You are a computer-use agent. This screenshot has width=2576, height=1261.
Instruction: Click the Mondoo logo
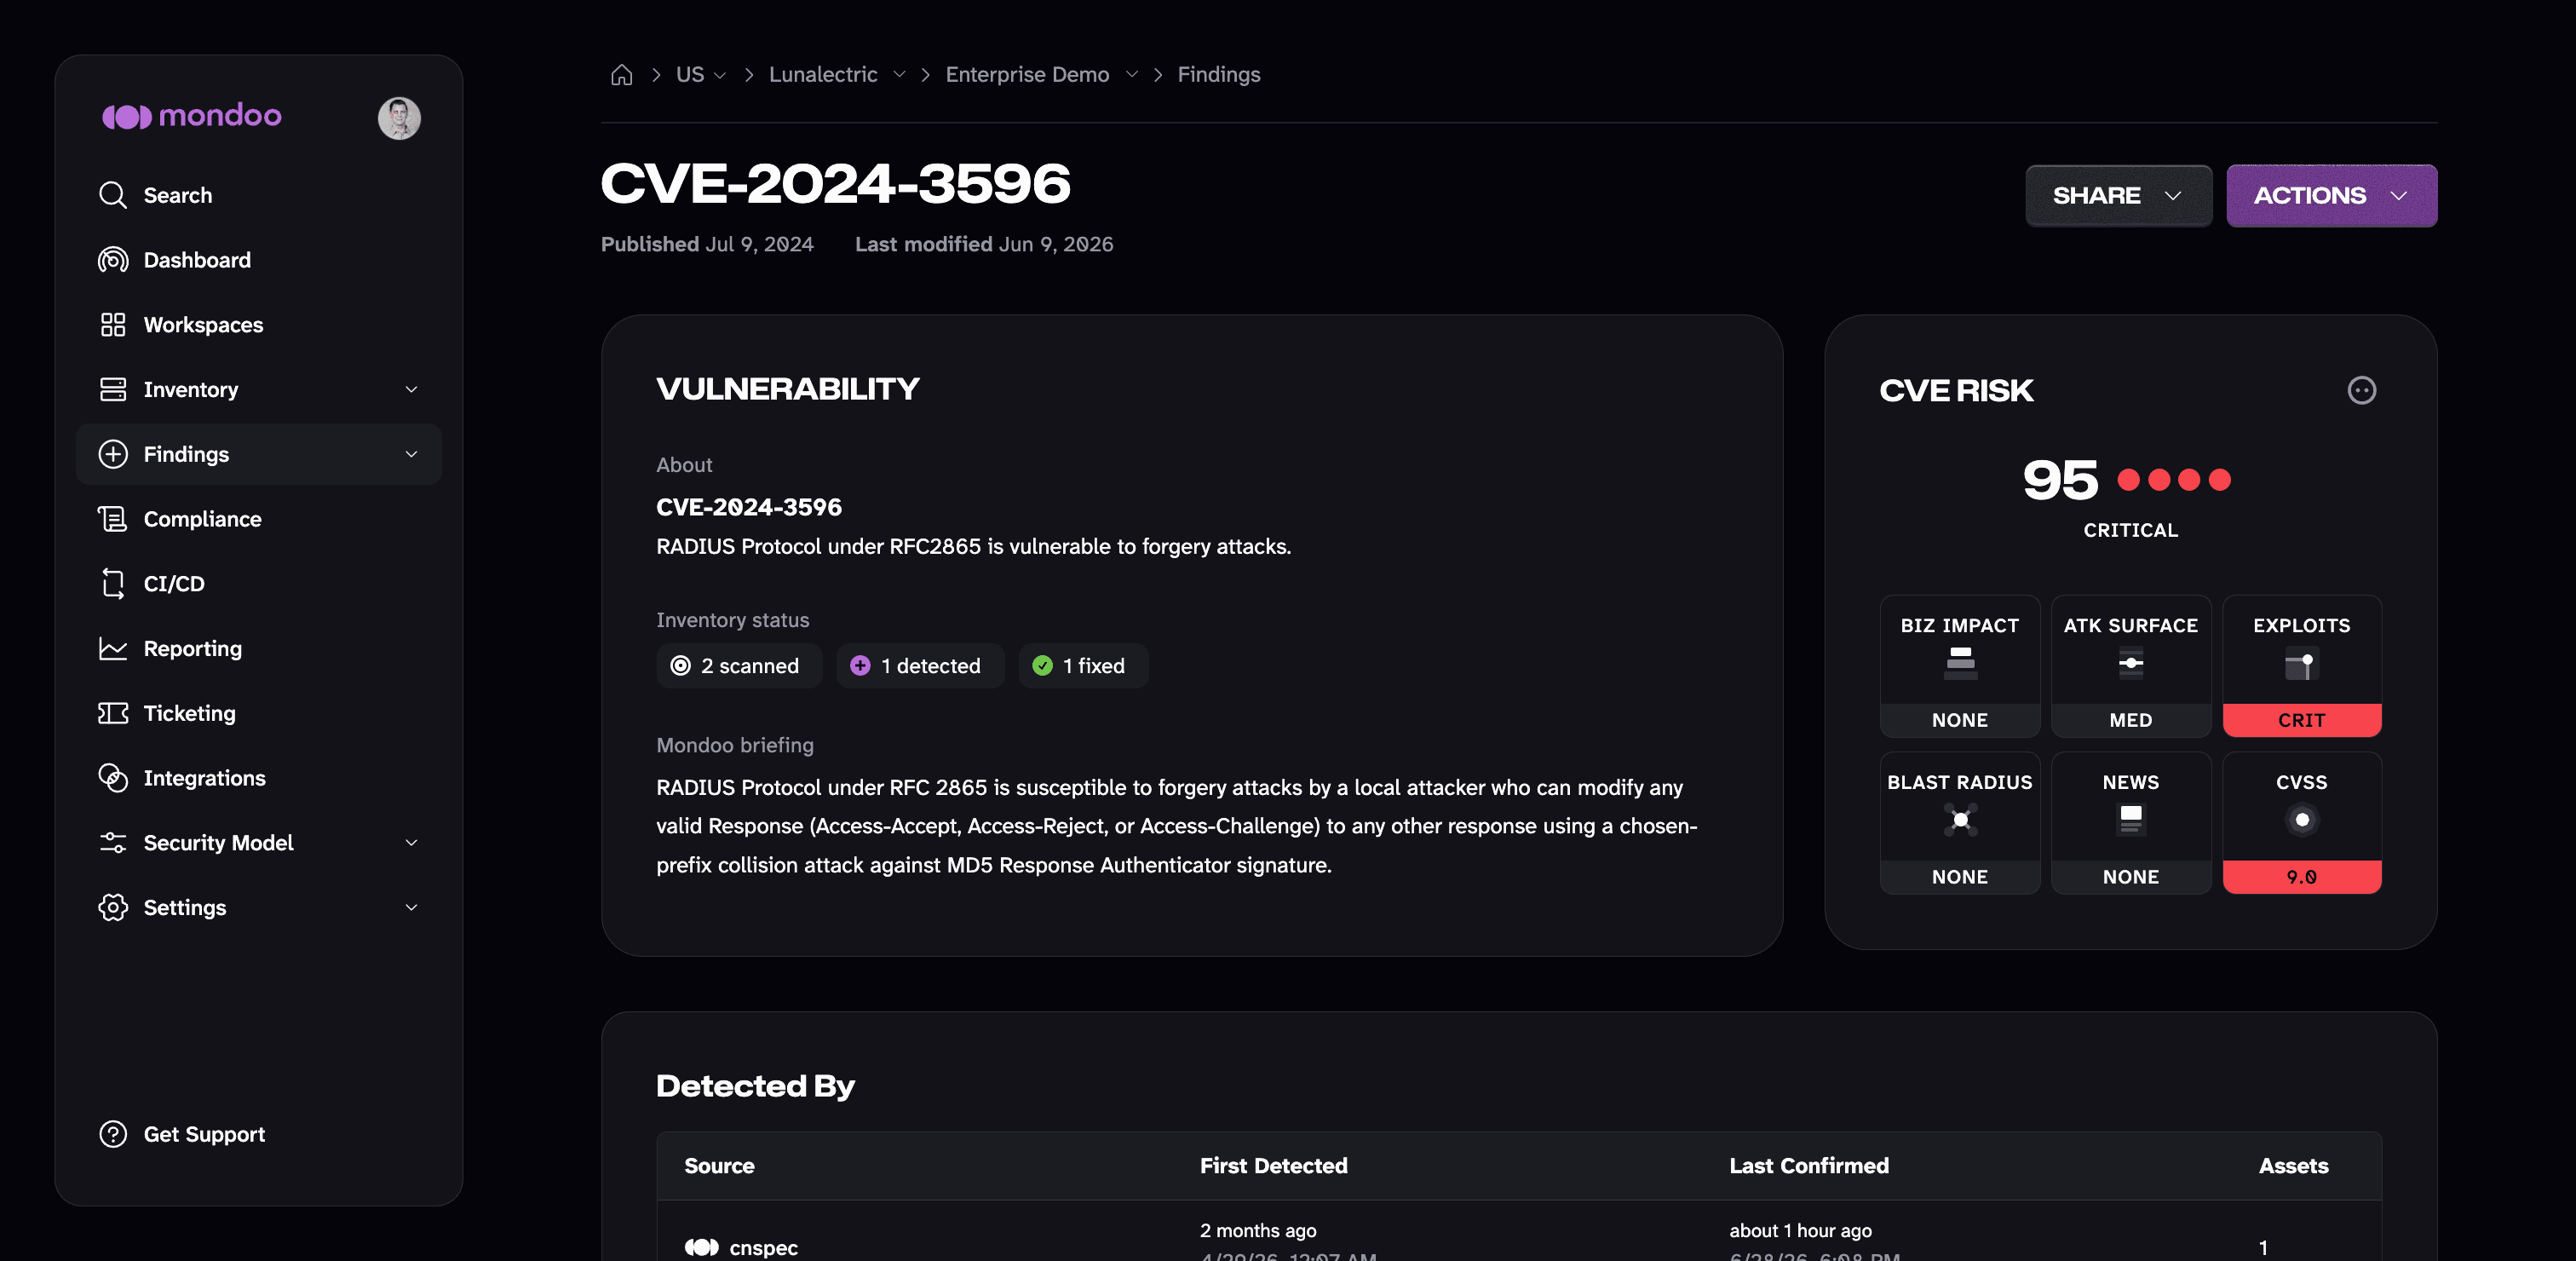192,116
